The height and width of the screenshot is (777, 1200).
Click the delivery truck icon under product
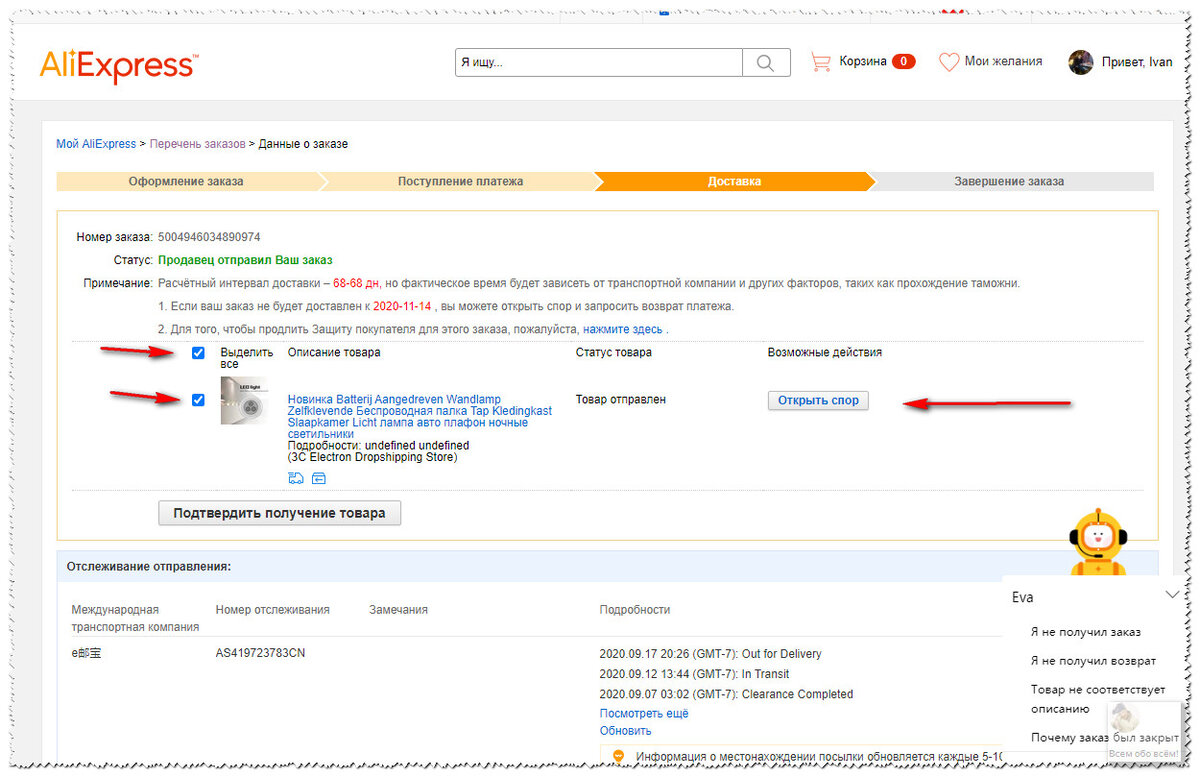[295, 479]
